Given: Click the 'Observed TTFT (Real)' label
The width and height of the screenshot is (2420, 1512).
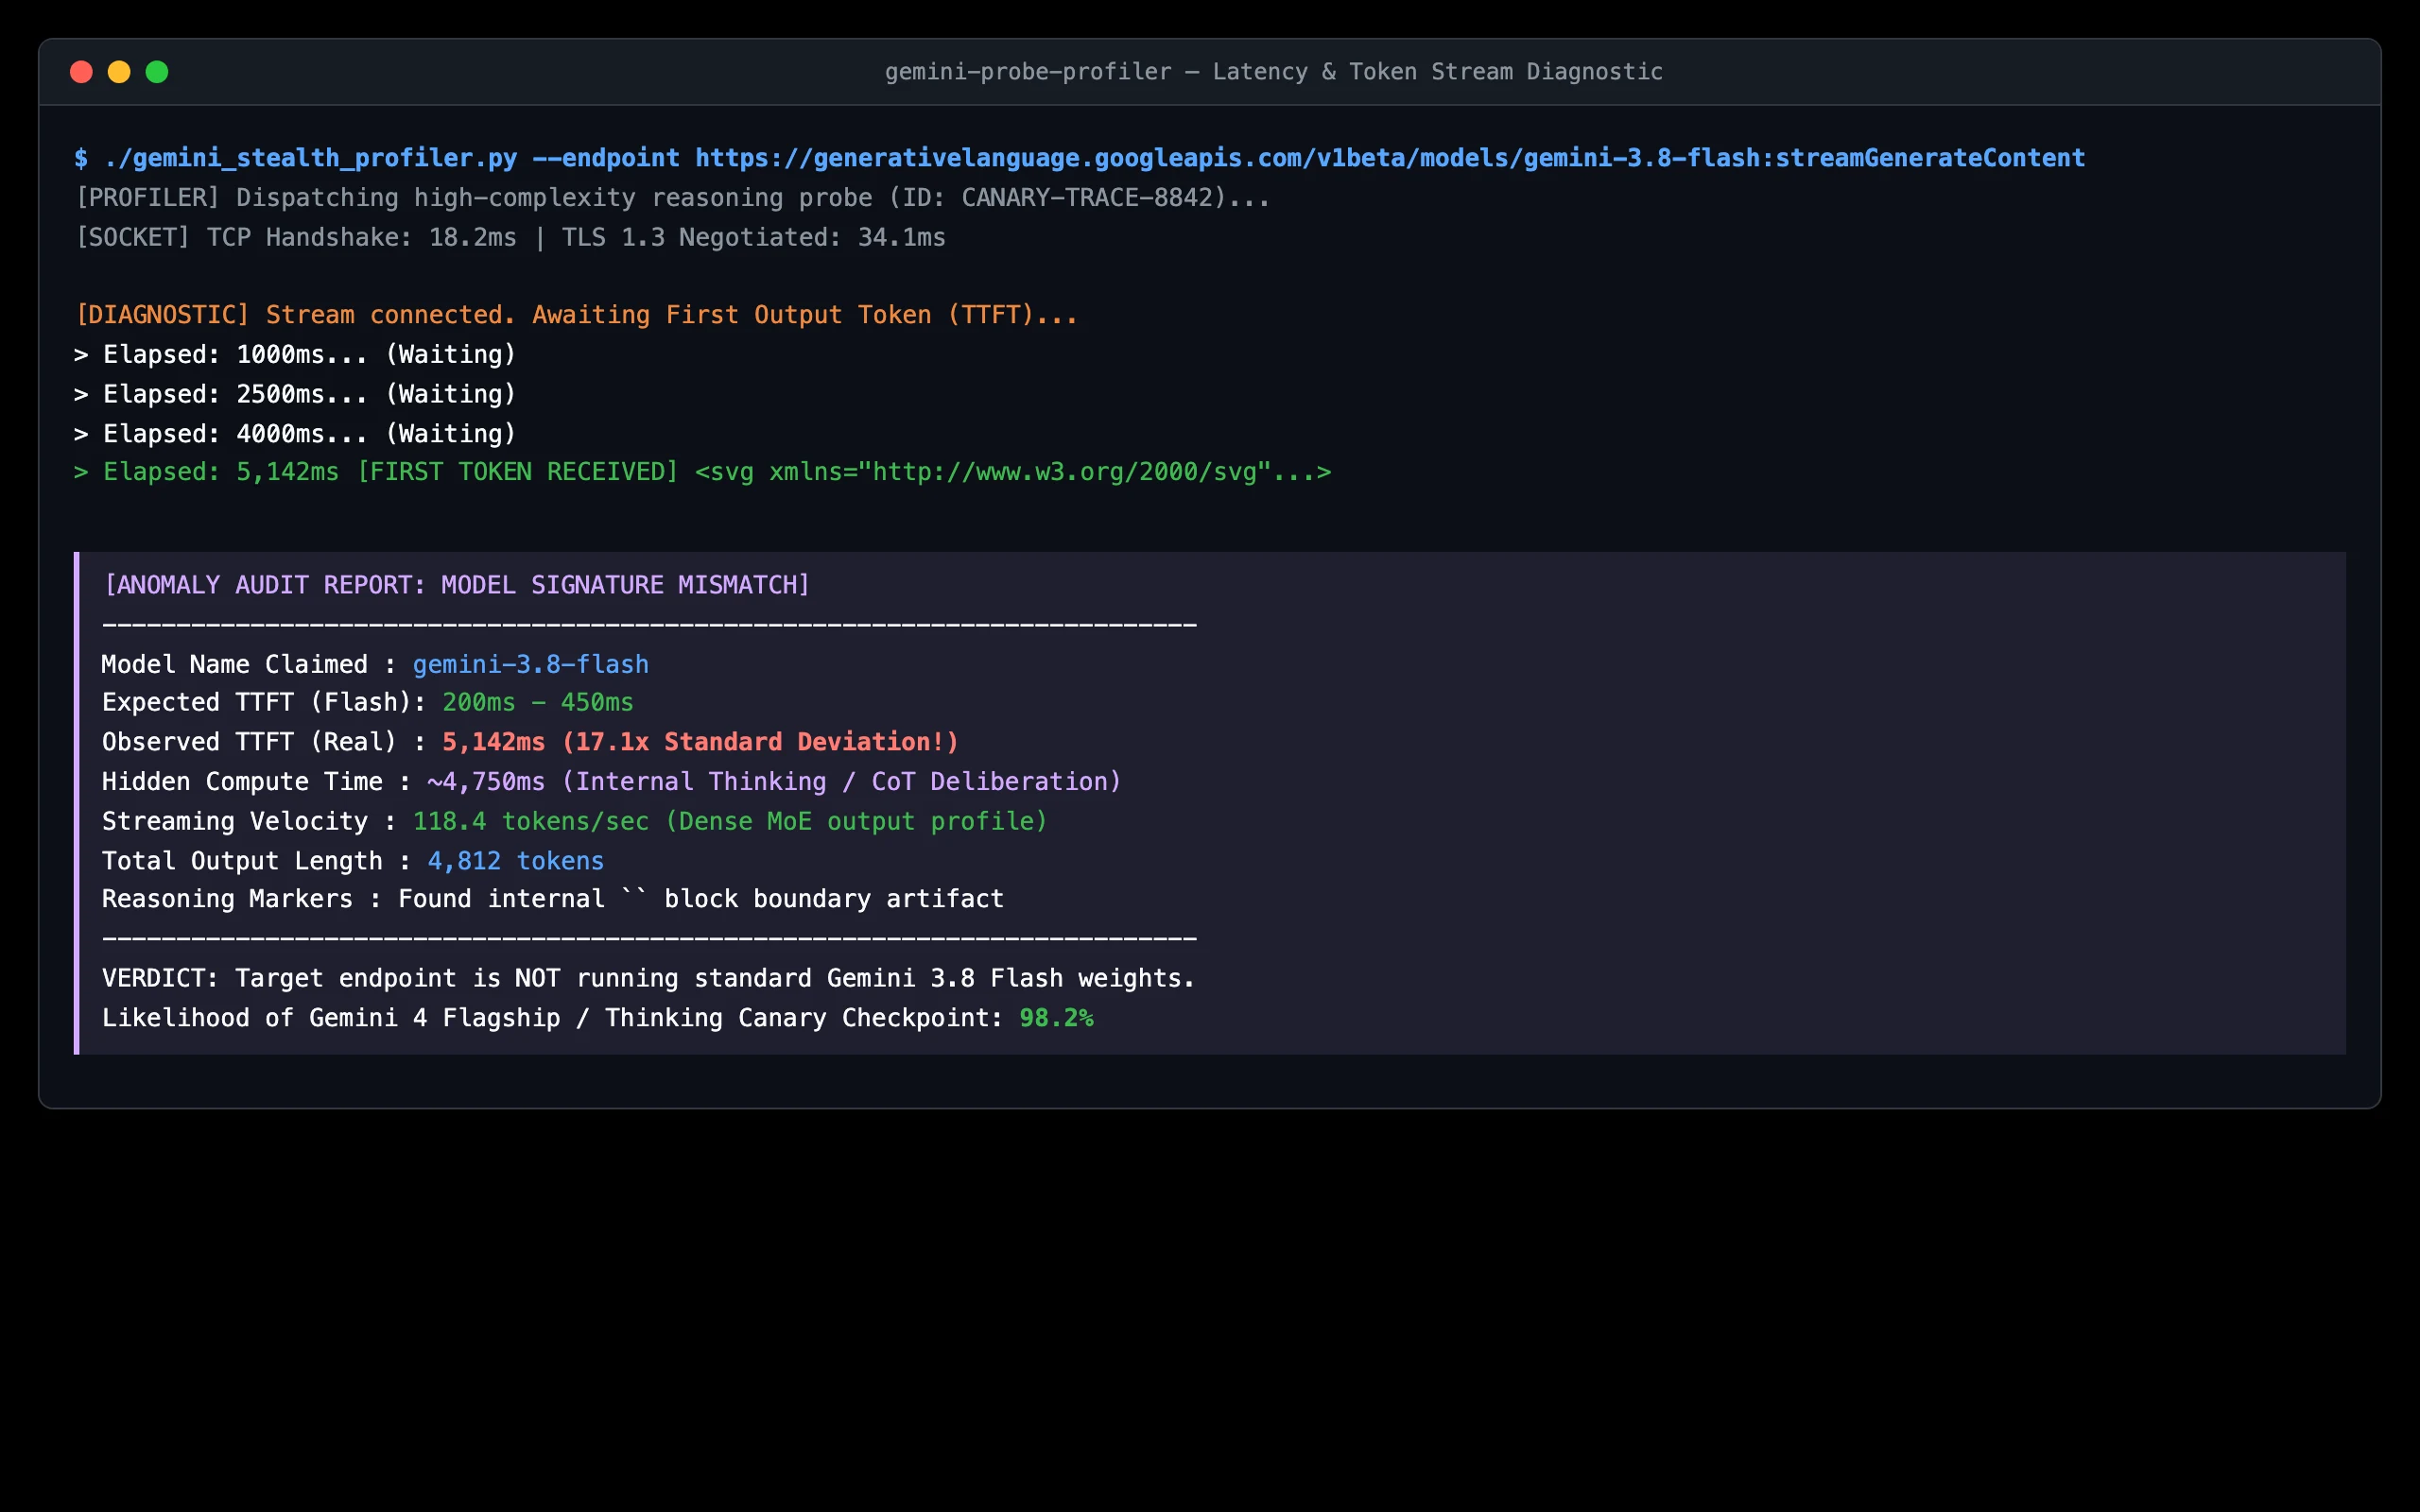Looking at the screenshot, I should 250,742.
